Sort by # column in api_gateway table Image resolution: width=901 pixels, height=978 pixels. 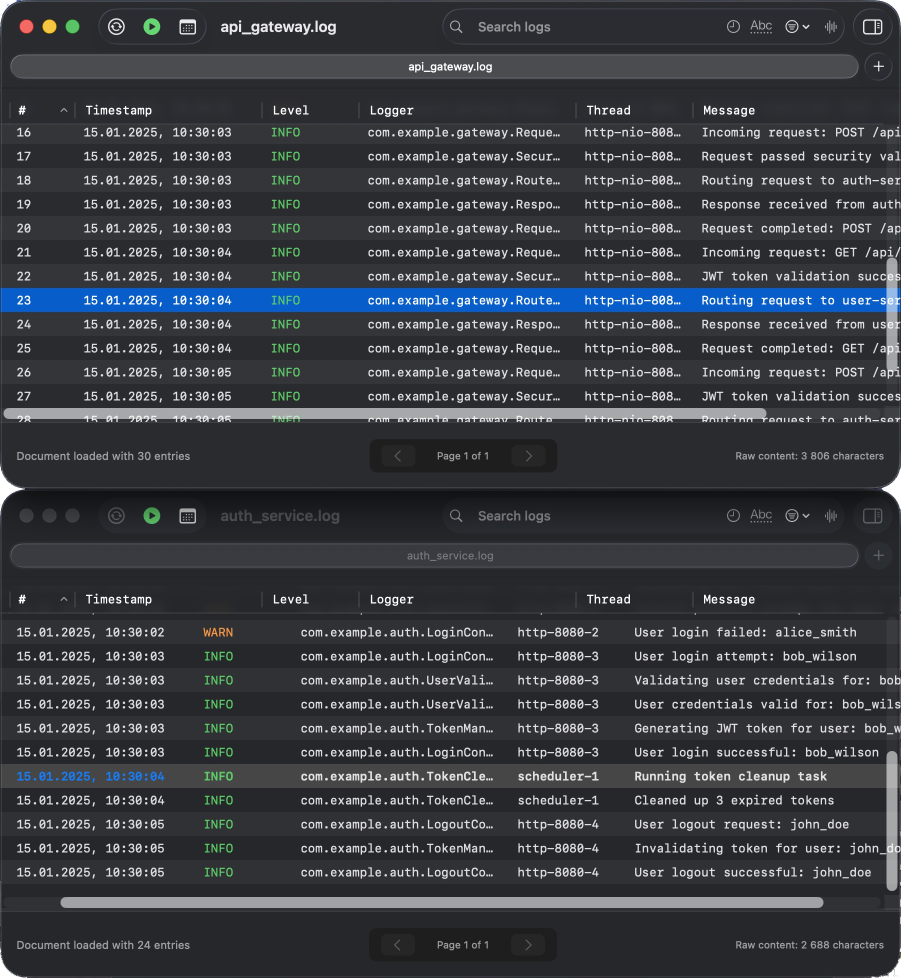coord(40,110)
